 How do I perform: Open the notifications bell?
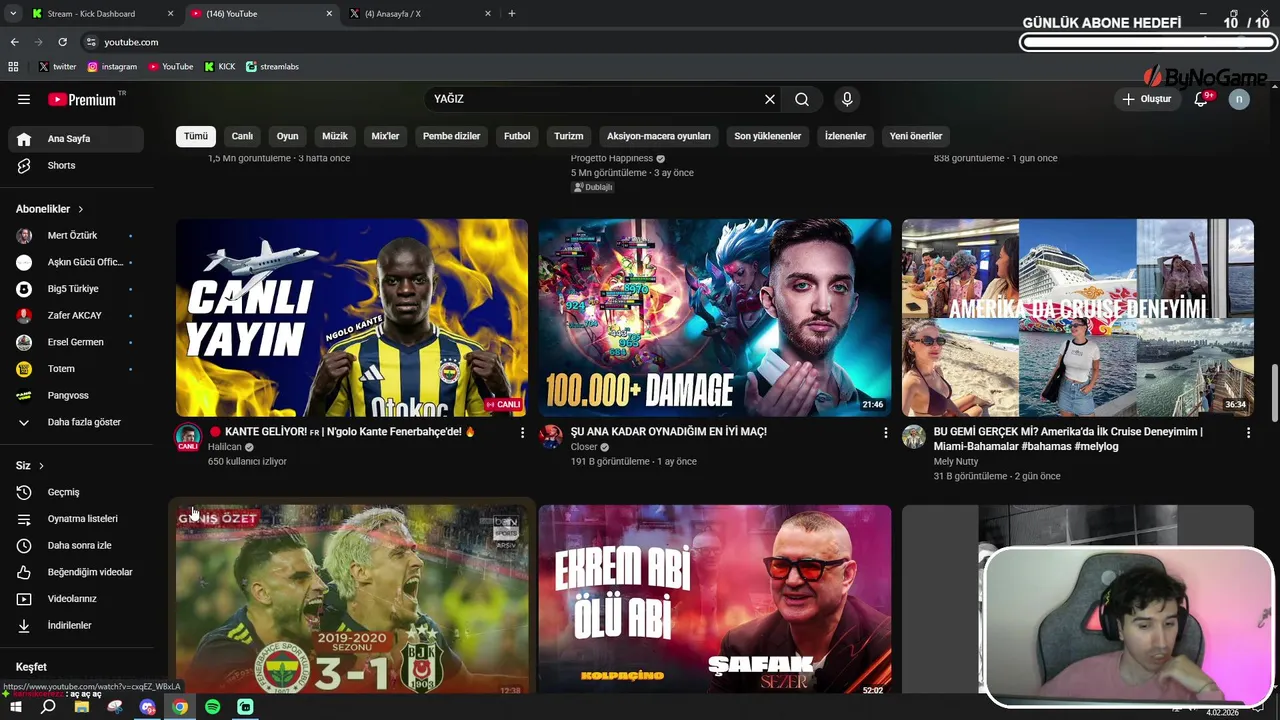tap(1202, 99)
